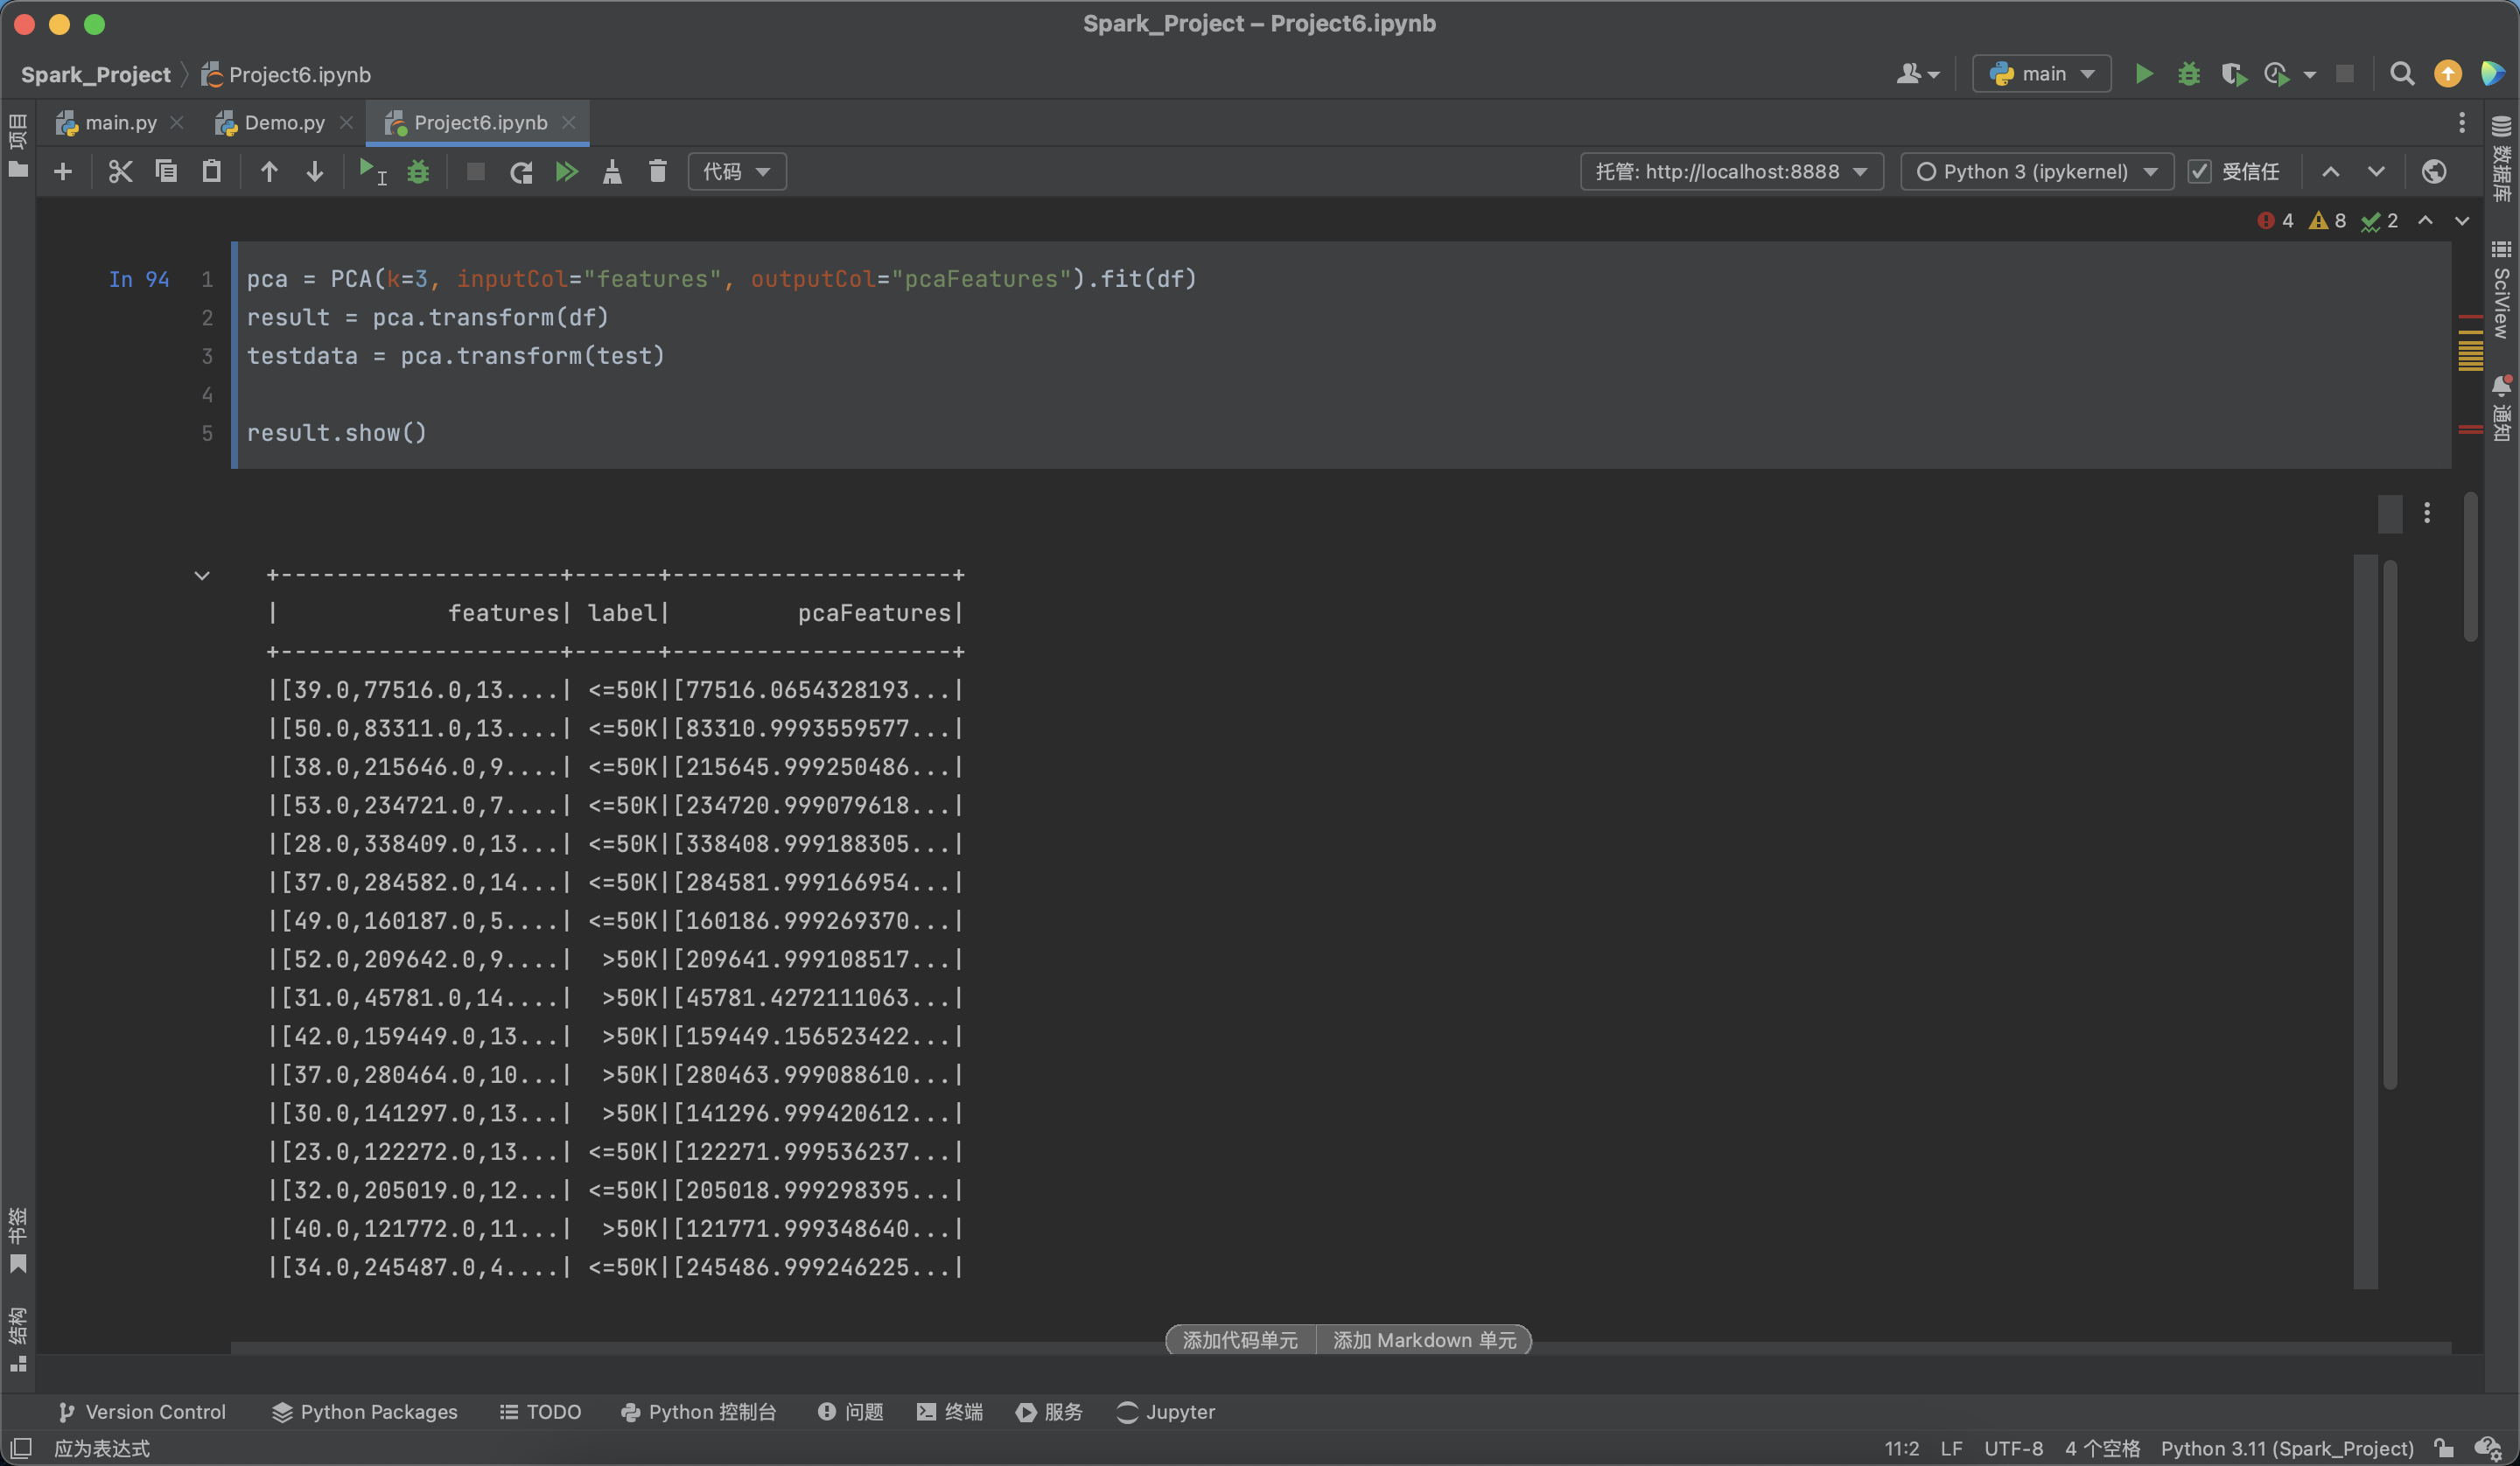
Task: Click the IDE update arrow icon
Action: pos(2448,74)
